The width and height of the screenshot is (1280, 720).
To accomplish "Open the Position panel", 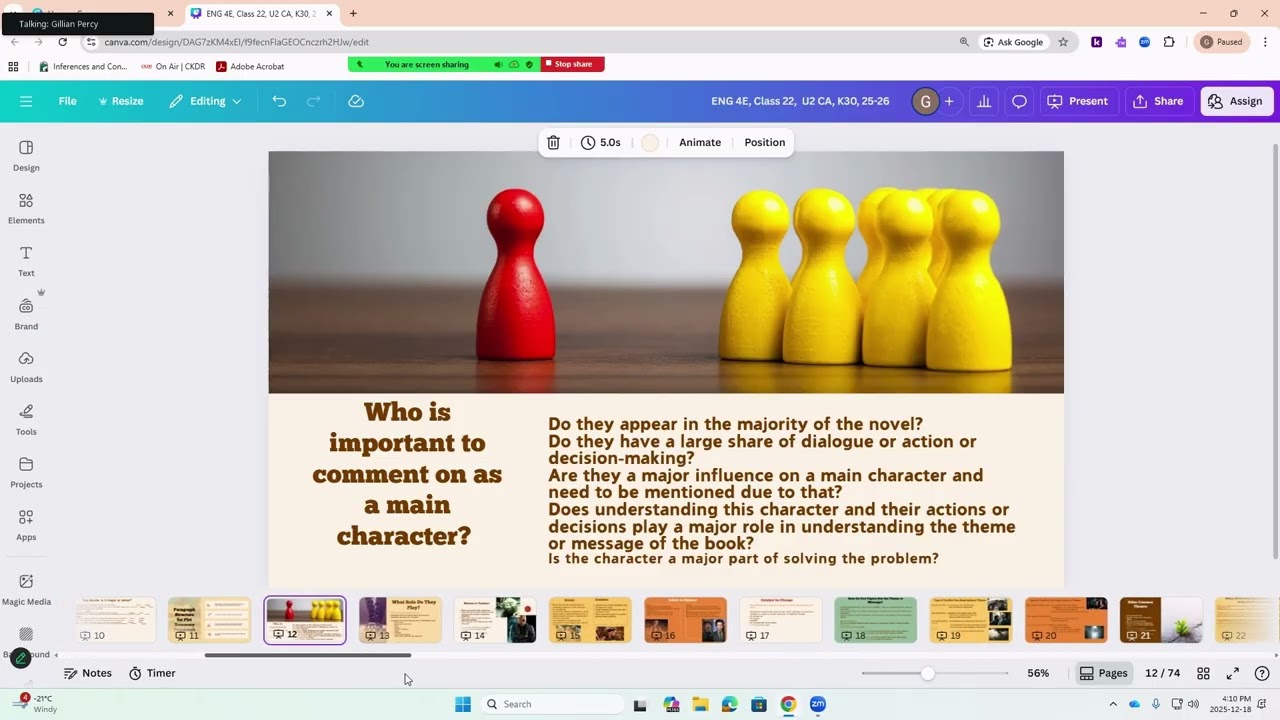I will [765, 142].
